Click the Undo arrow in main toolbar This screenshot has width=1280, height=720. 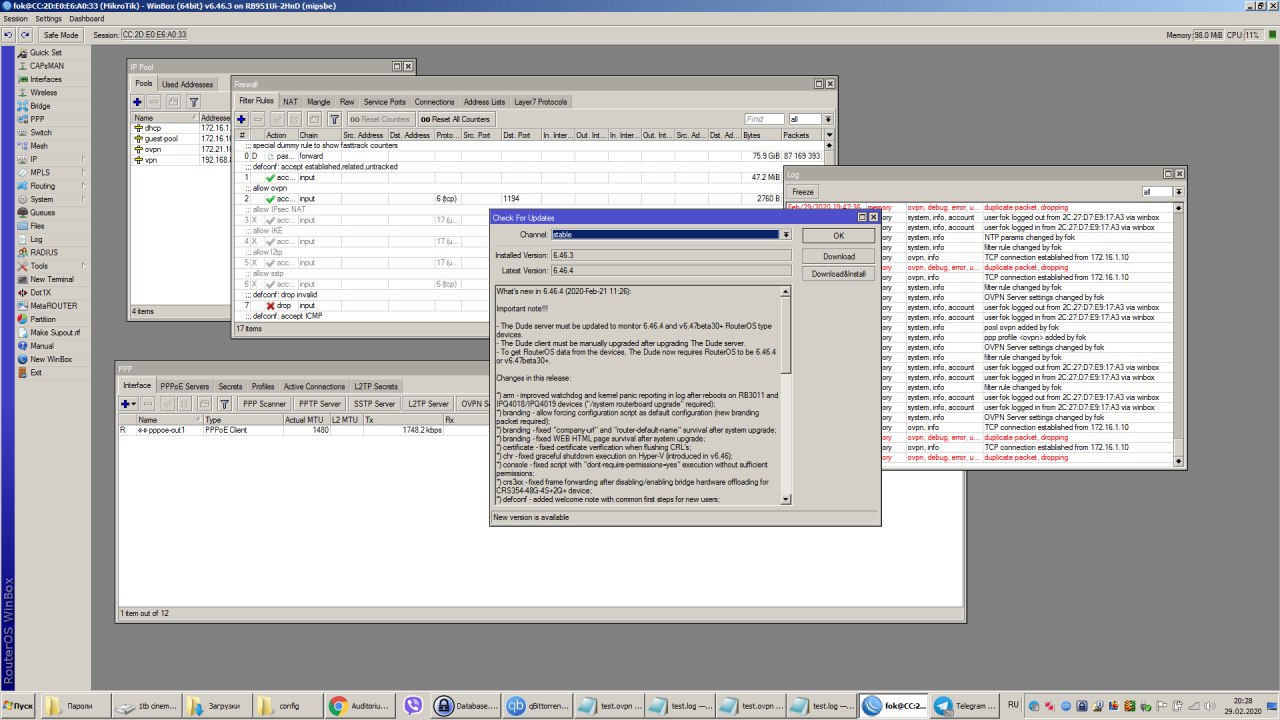click(9, 35)
